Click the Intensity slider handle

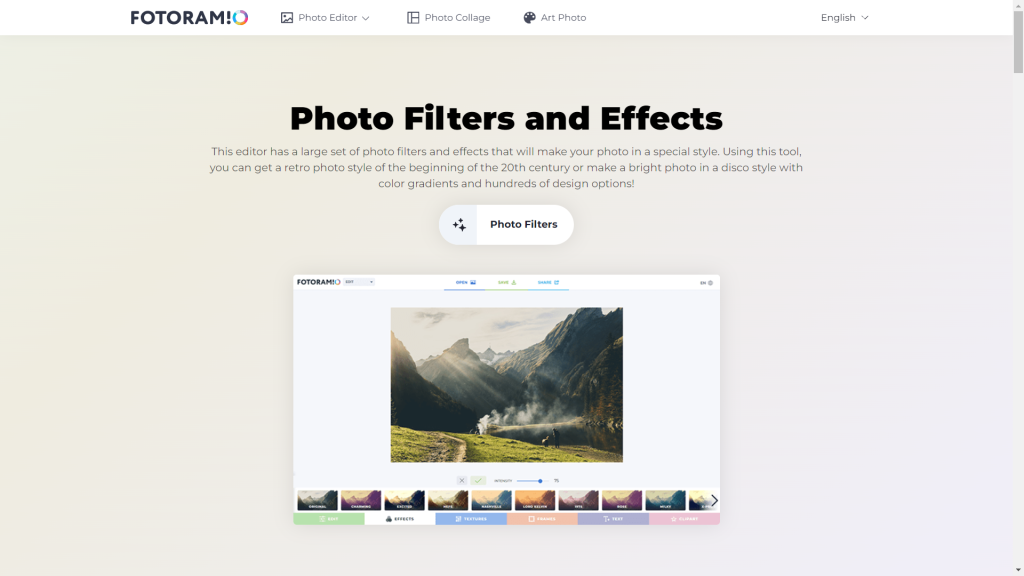click(x=540, y=481)
